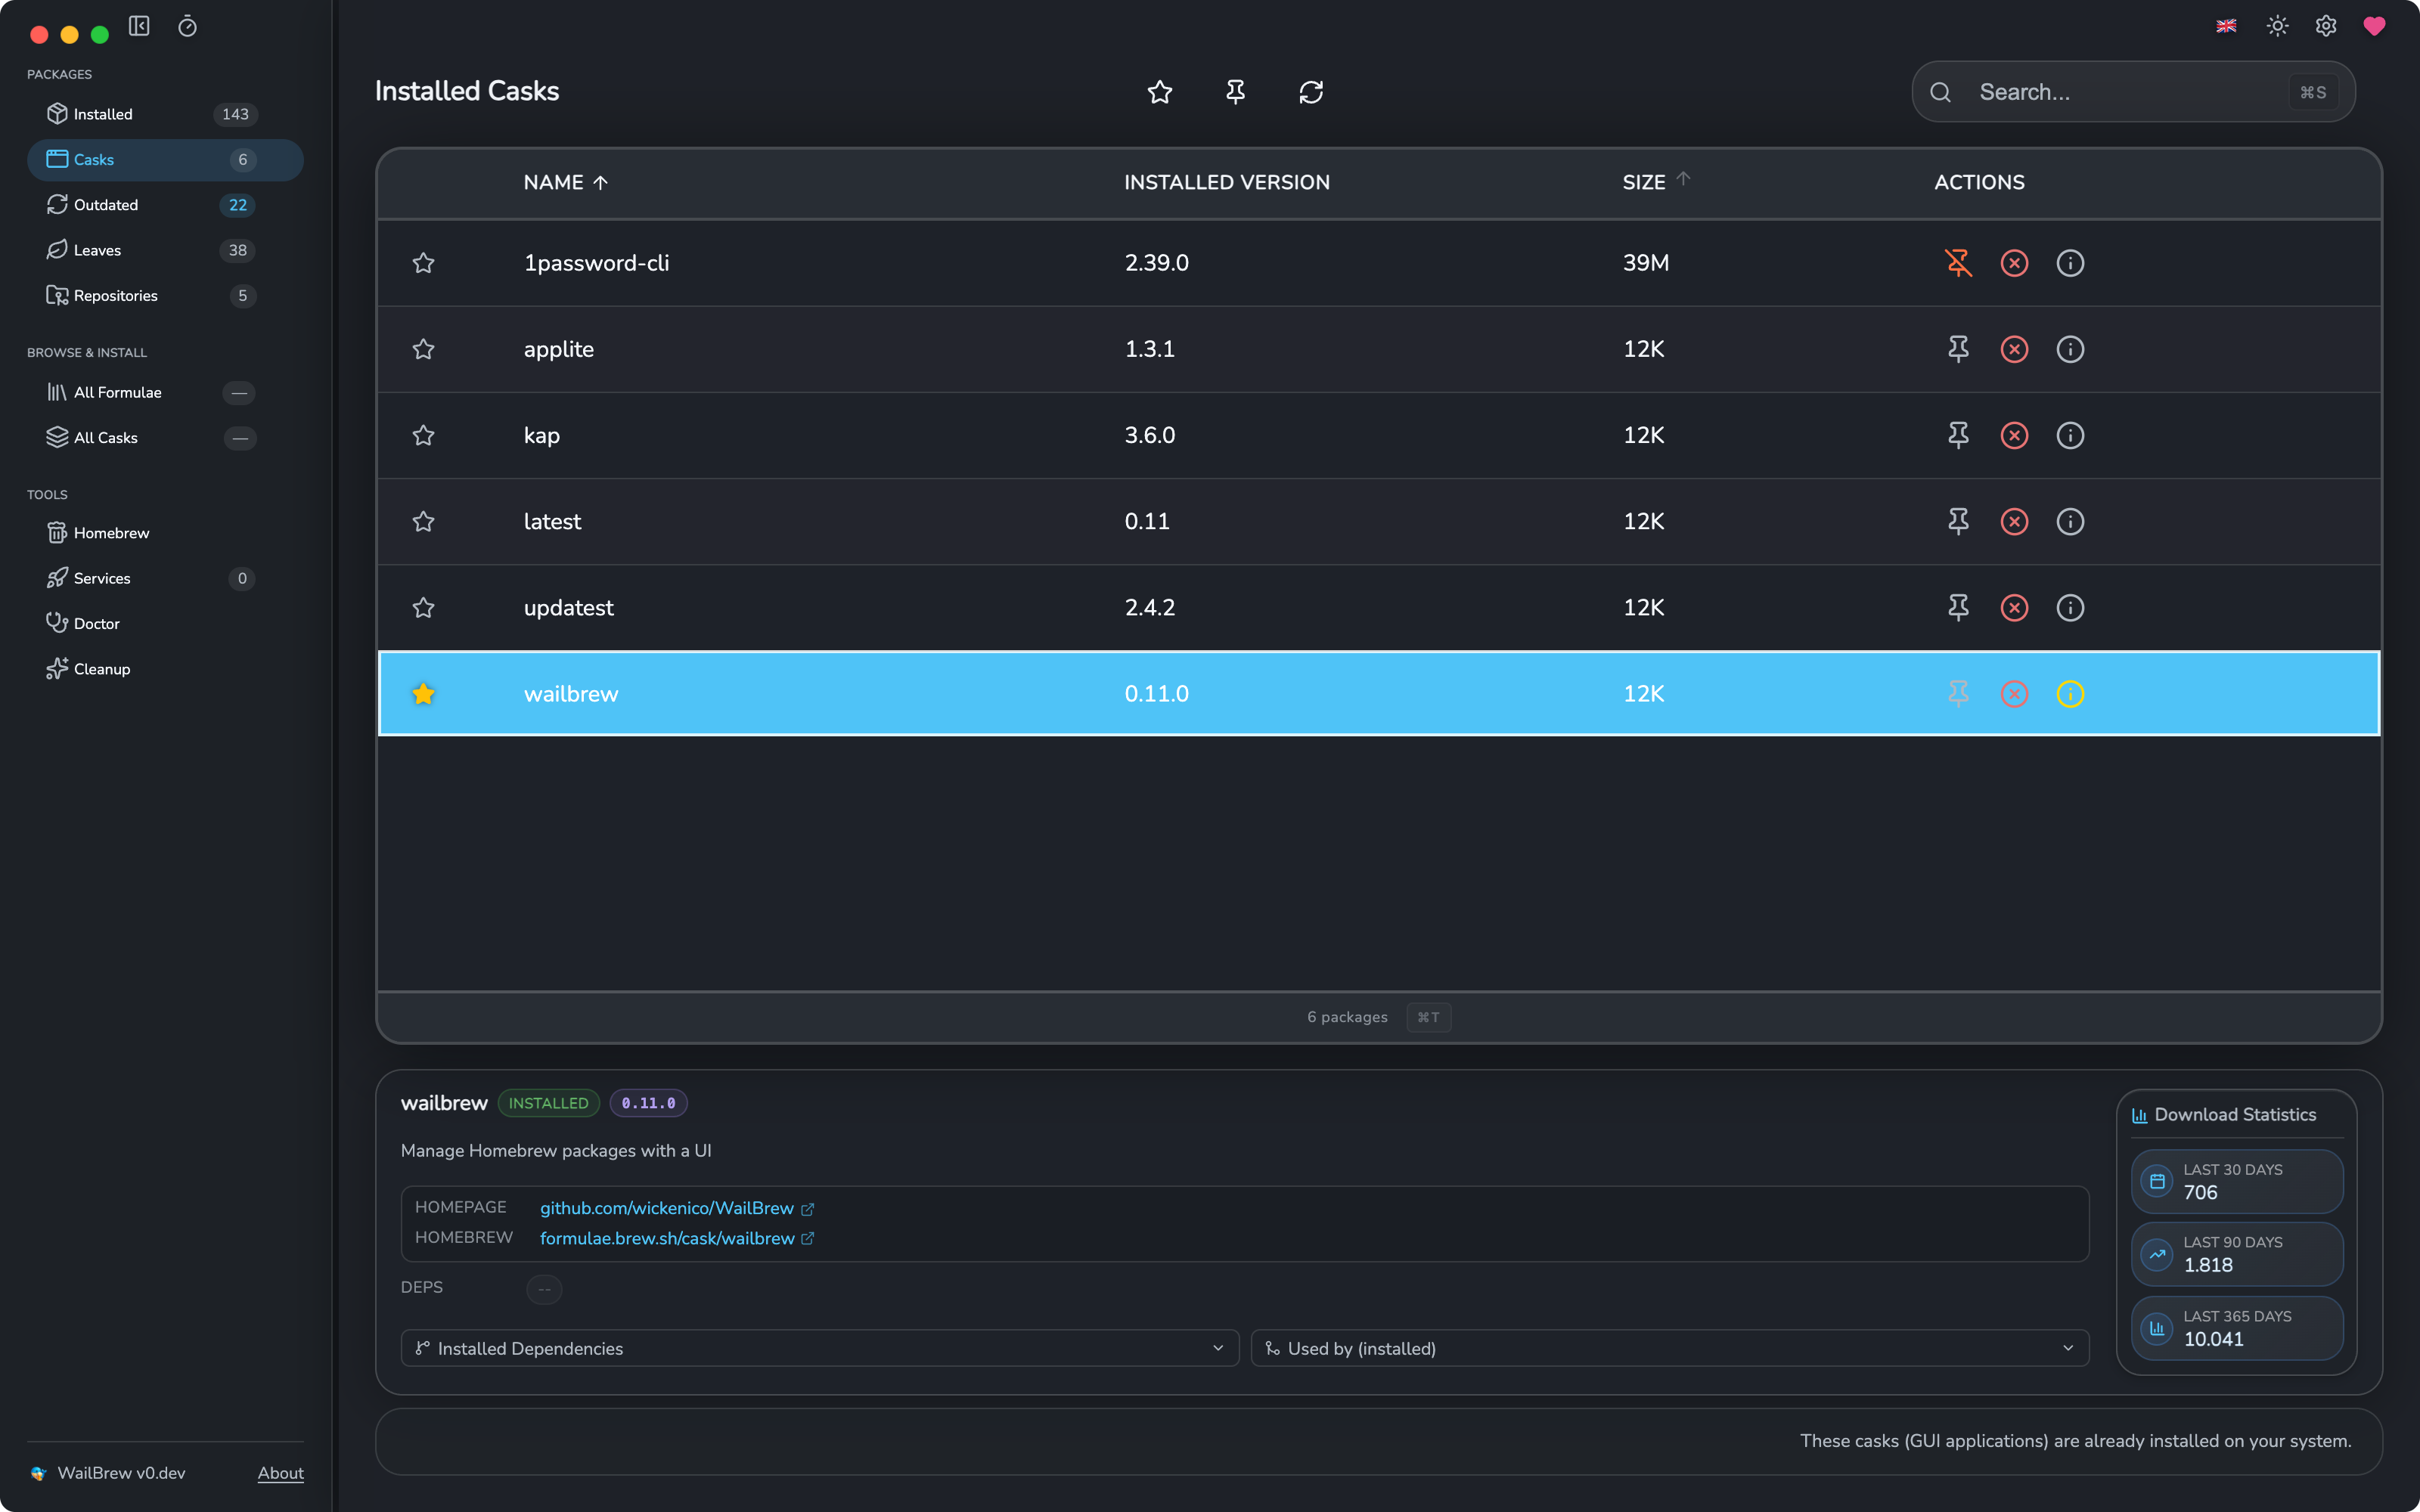The height and width of the screenshot is (1512, 2420).
Task: Refresh the installed casks list
Action: [1311, 92]
